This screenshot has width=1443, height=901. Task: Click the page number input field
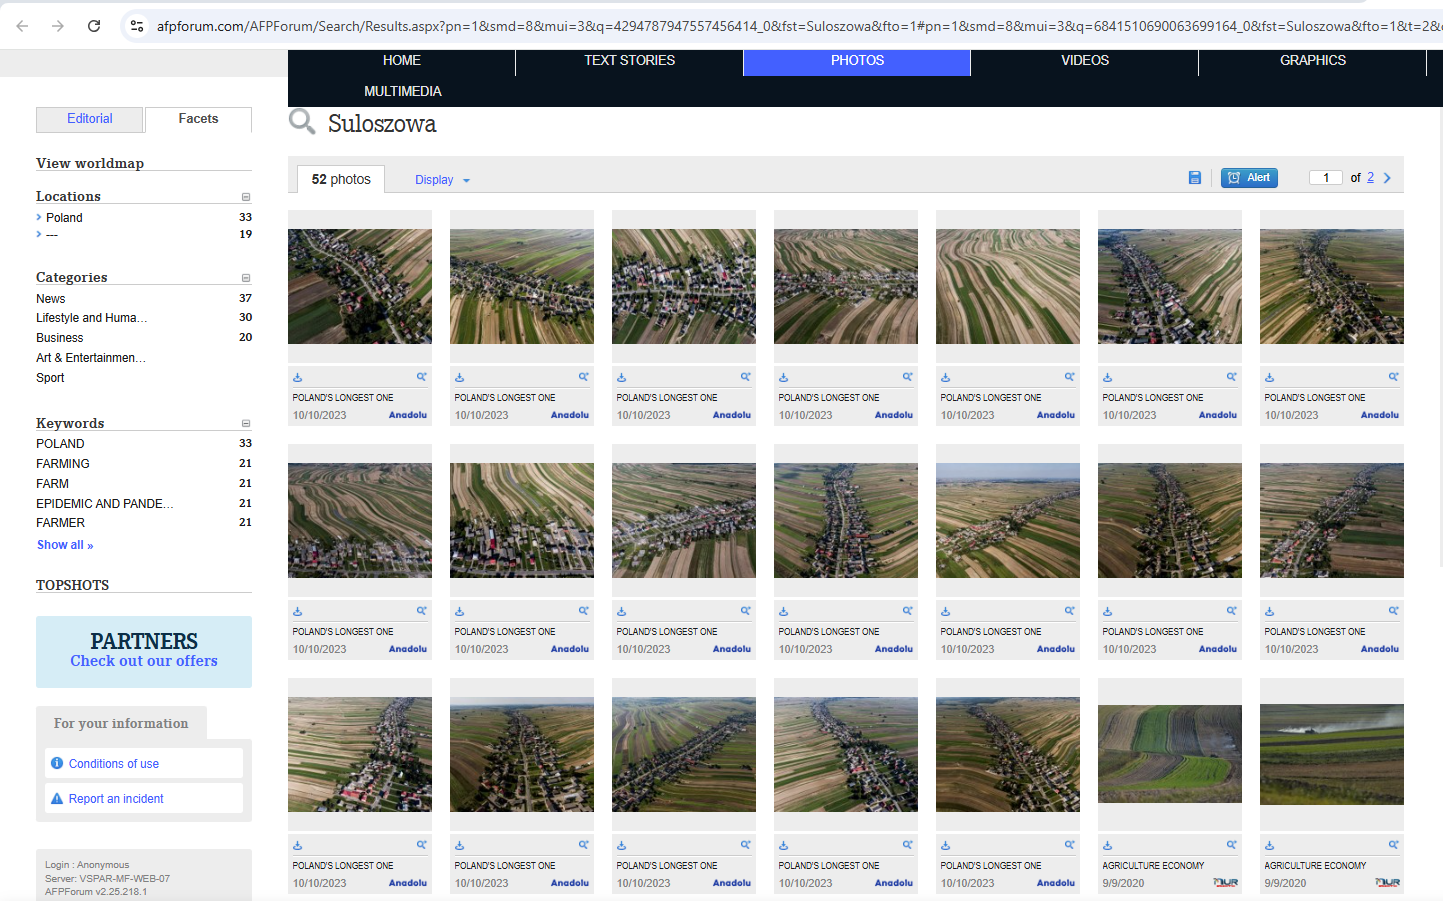pyautogui.click(x=1325, y=178)
